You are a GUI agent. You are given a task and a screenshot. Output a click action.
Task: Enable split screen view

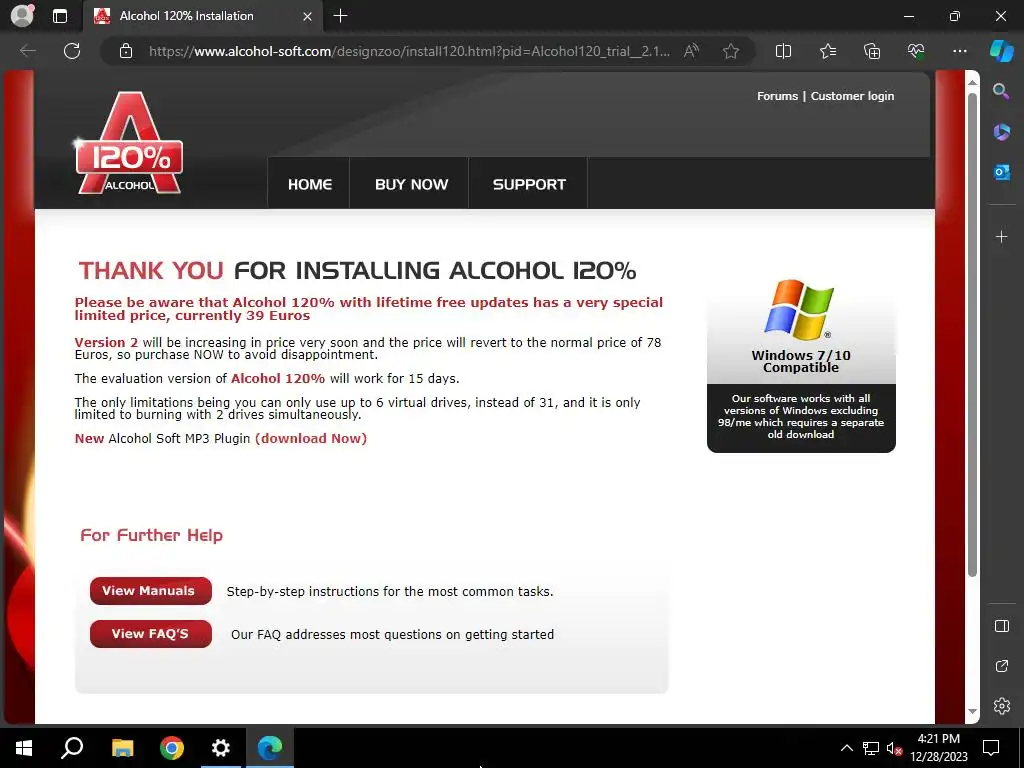[x=783, y=51]
